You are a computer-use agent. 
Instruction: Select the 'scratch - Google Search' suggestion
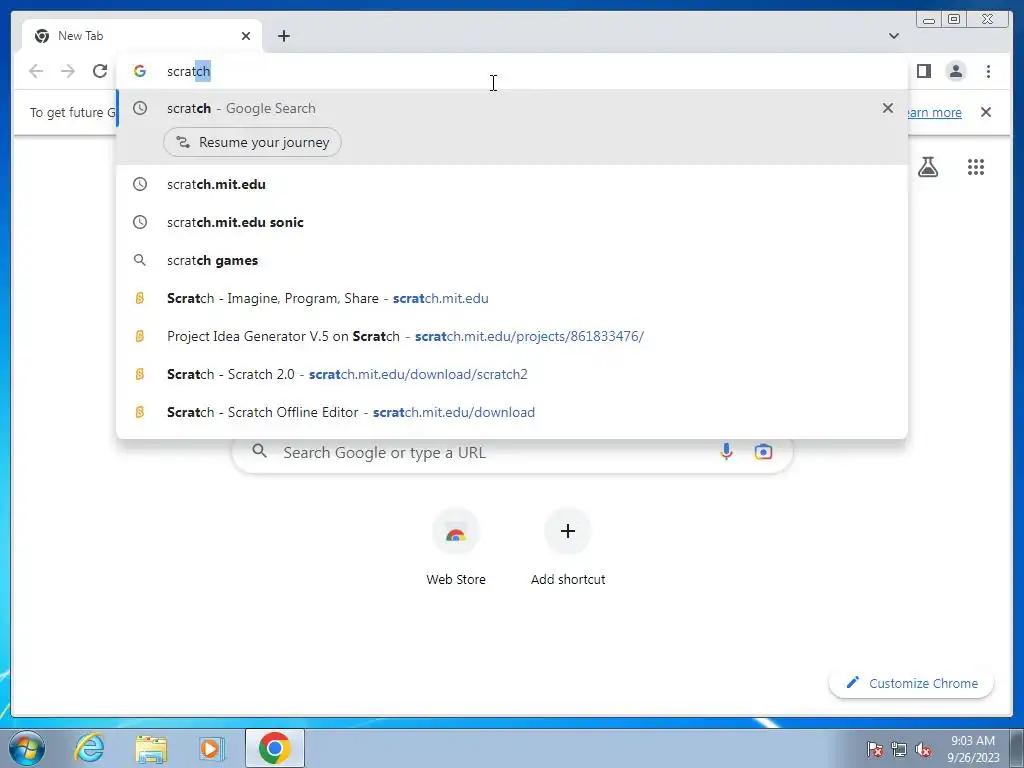(x=512, y=108)
